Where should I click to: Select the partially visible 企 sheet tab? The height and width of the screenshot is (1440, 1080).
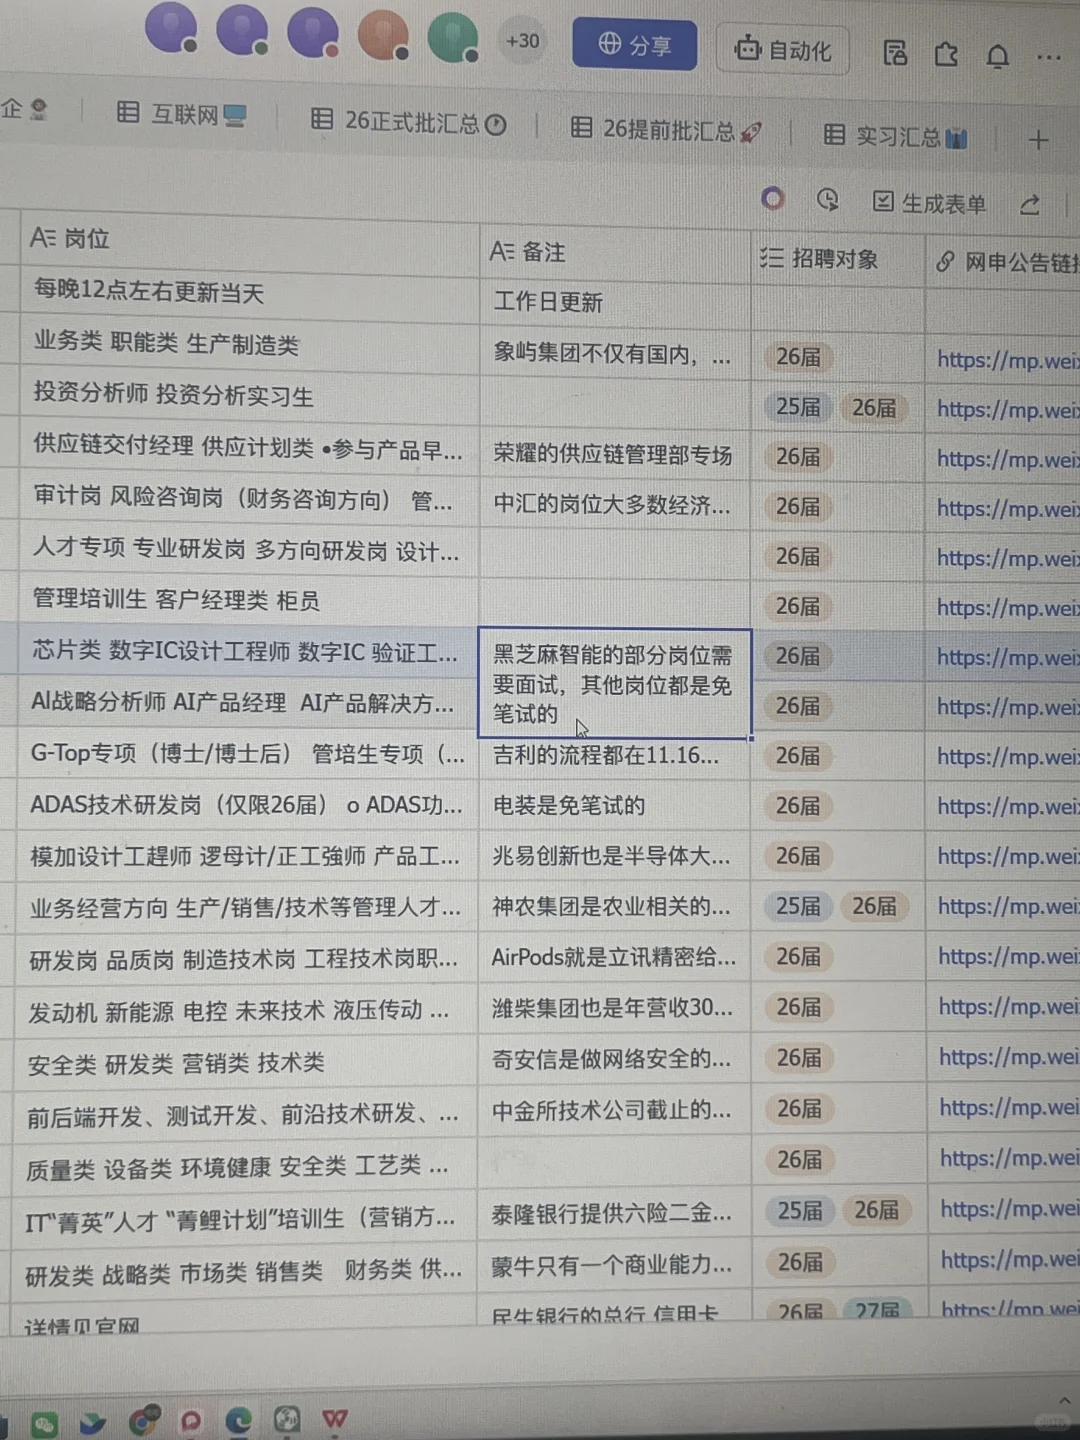[x=25, y=108]
